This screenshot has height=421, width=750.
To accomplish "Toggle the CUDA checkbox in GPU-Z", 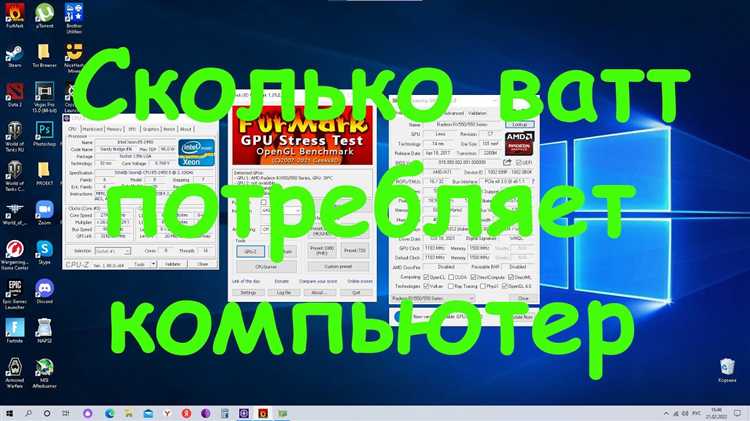I will [451, 277].
